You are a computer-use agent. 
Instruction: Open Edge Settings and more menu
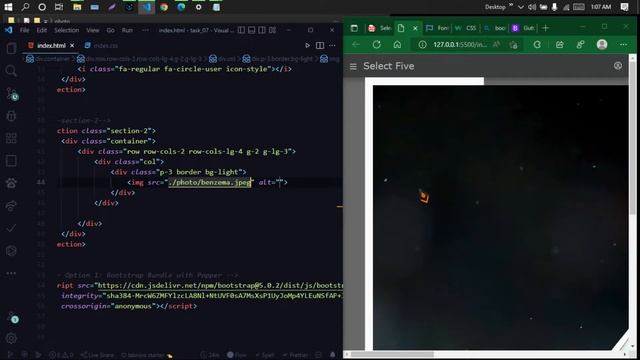[623, 44]
